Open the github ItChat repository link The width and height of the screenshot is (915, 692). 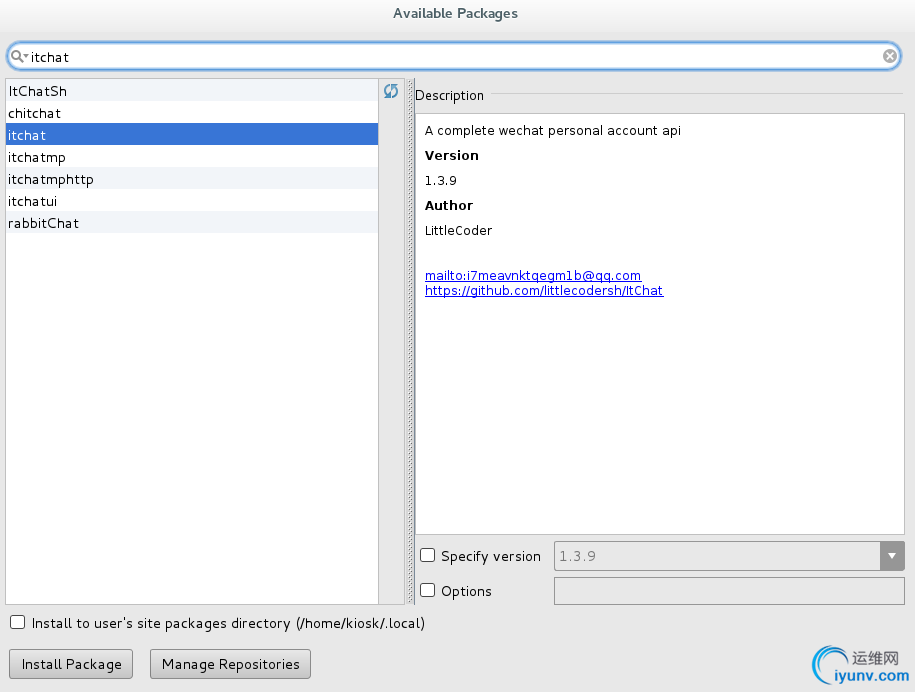[544, 291]
